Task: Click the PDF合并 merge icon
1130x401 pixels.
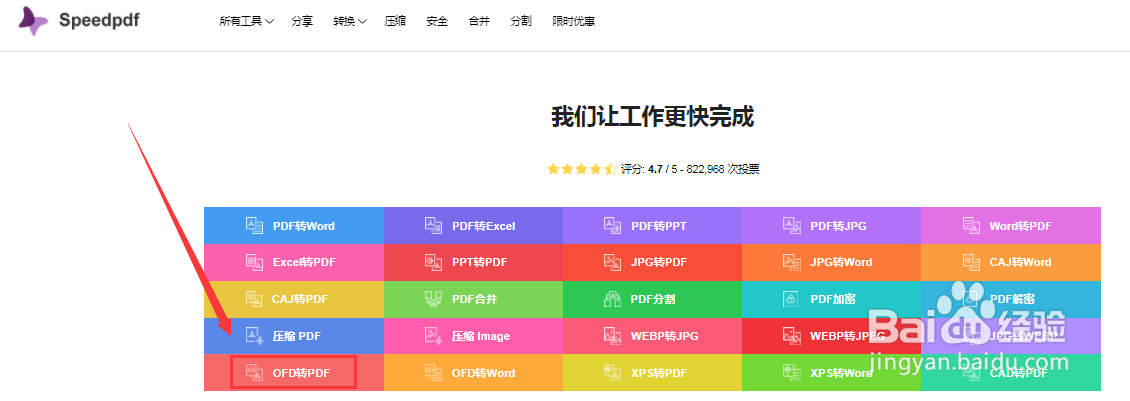Action: 433,299
